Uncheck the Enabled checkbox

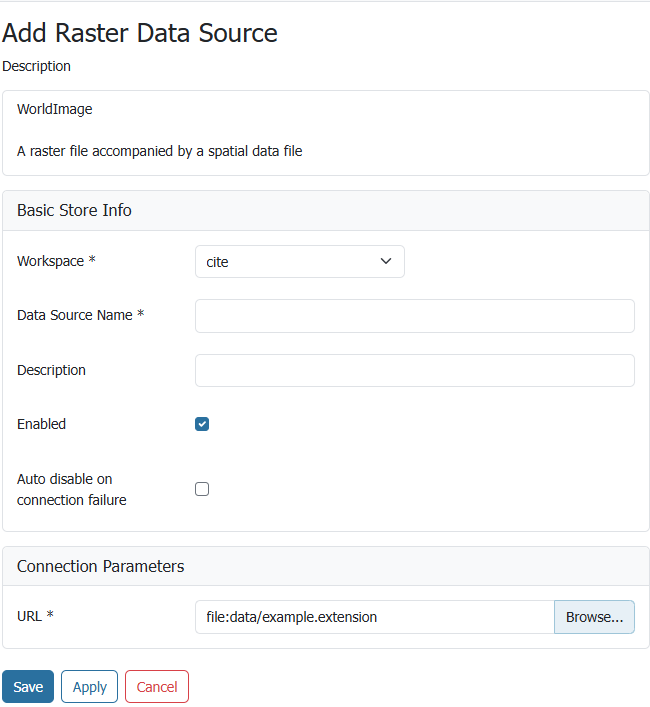[x=202, y=424]
